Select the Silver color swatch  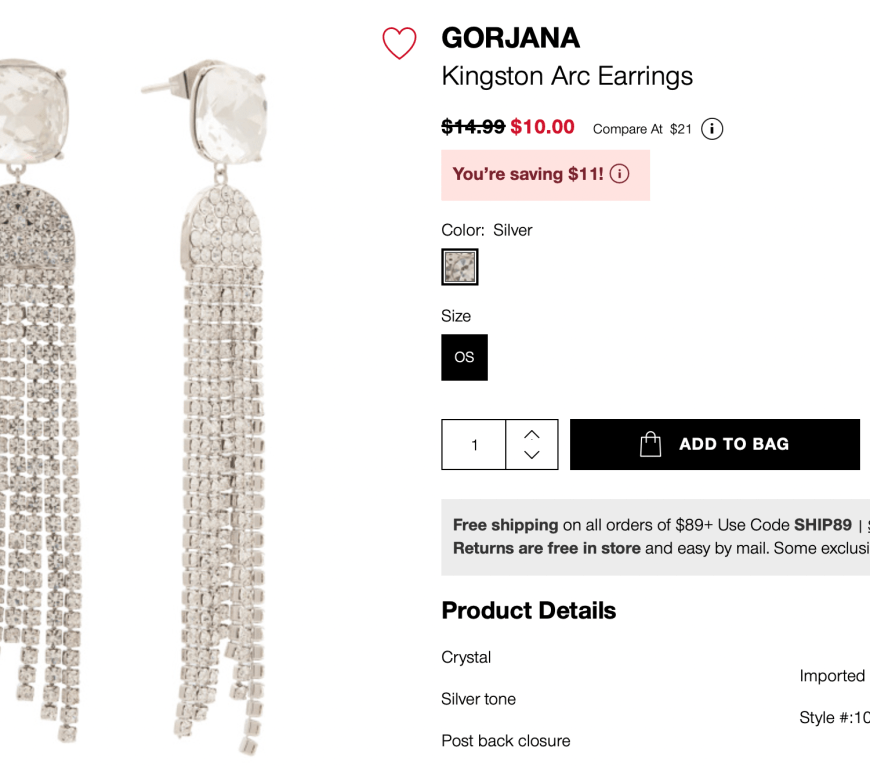point(460,267)
